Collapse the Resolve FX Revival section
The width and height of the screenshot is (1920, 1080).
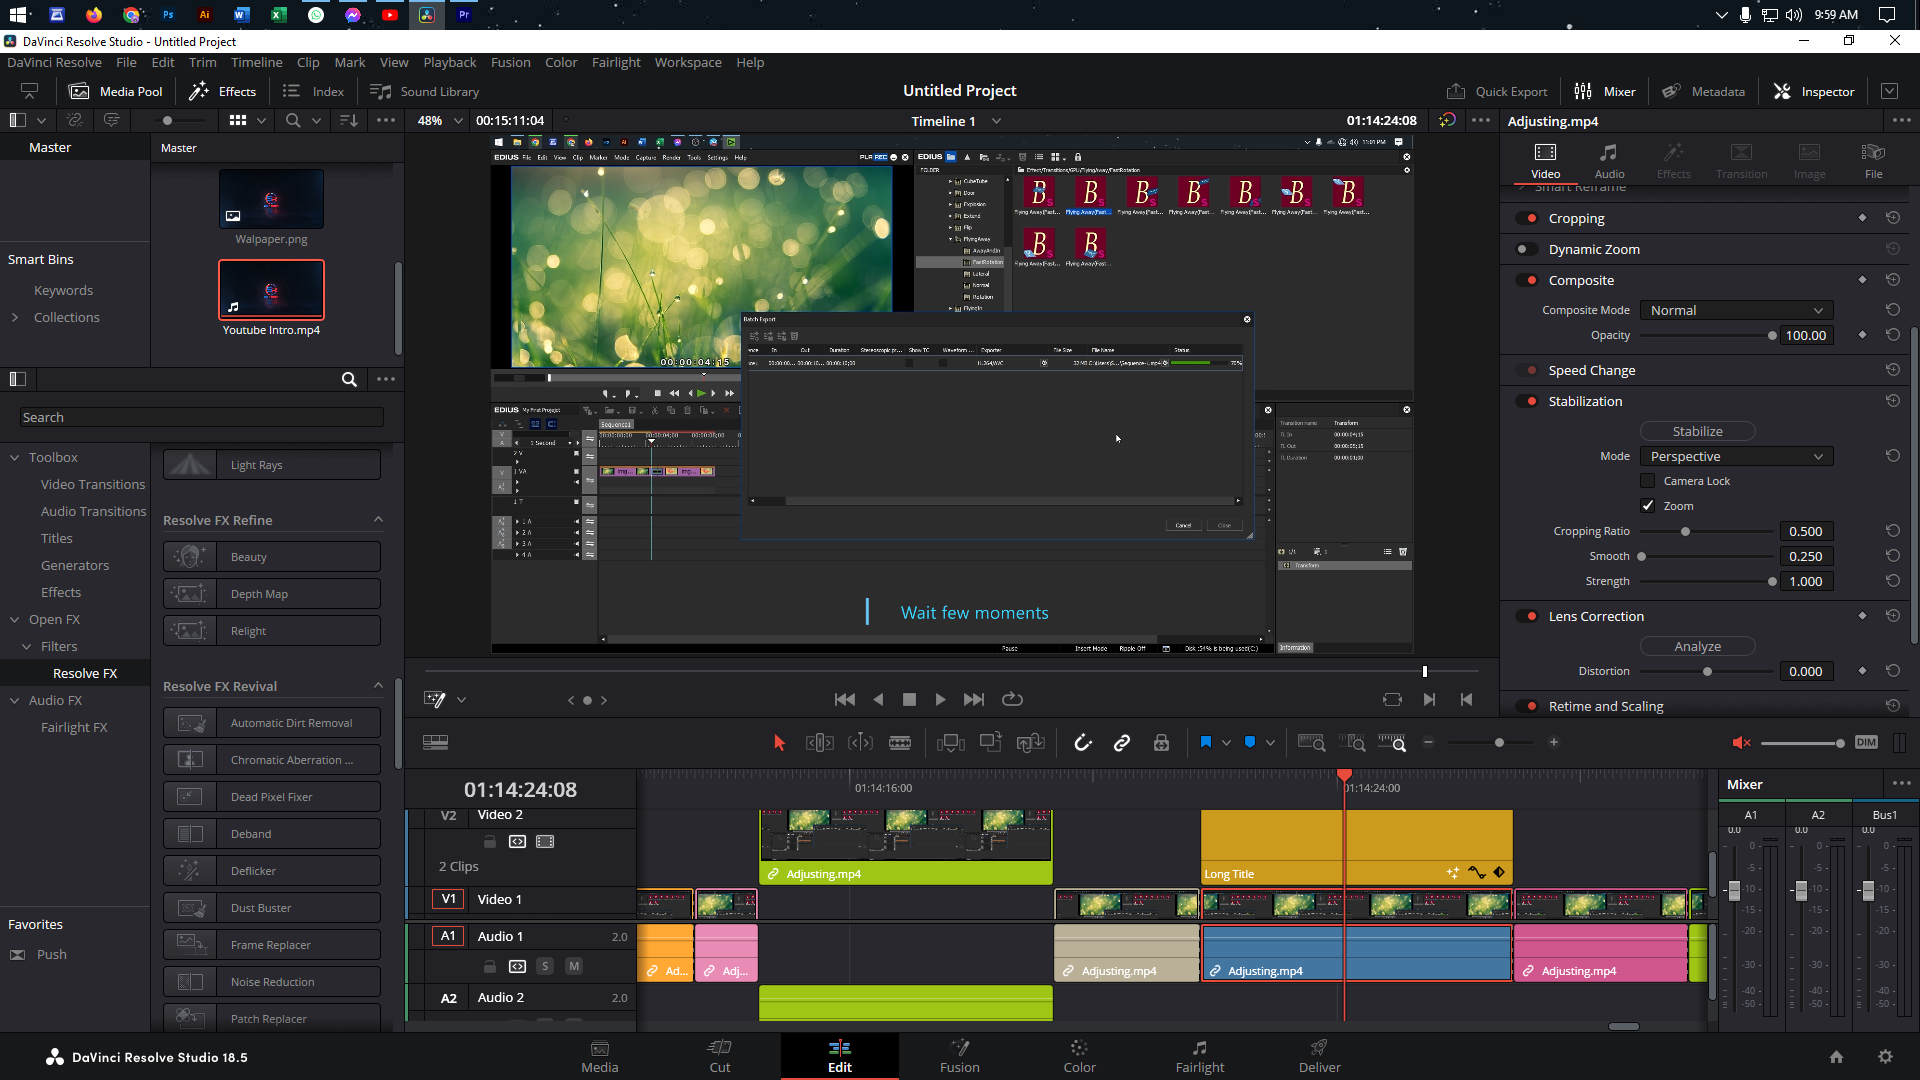pos(378,686)
